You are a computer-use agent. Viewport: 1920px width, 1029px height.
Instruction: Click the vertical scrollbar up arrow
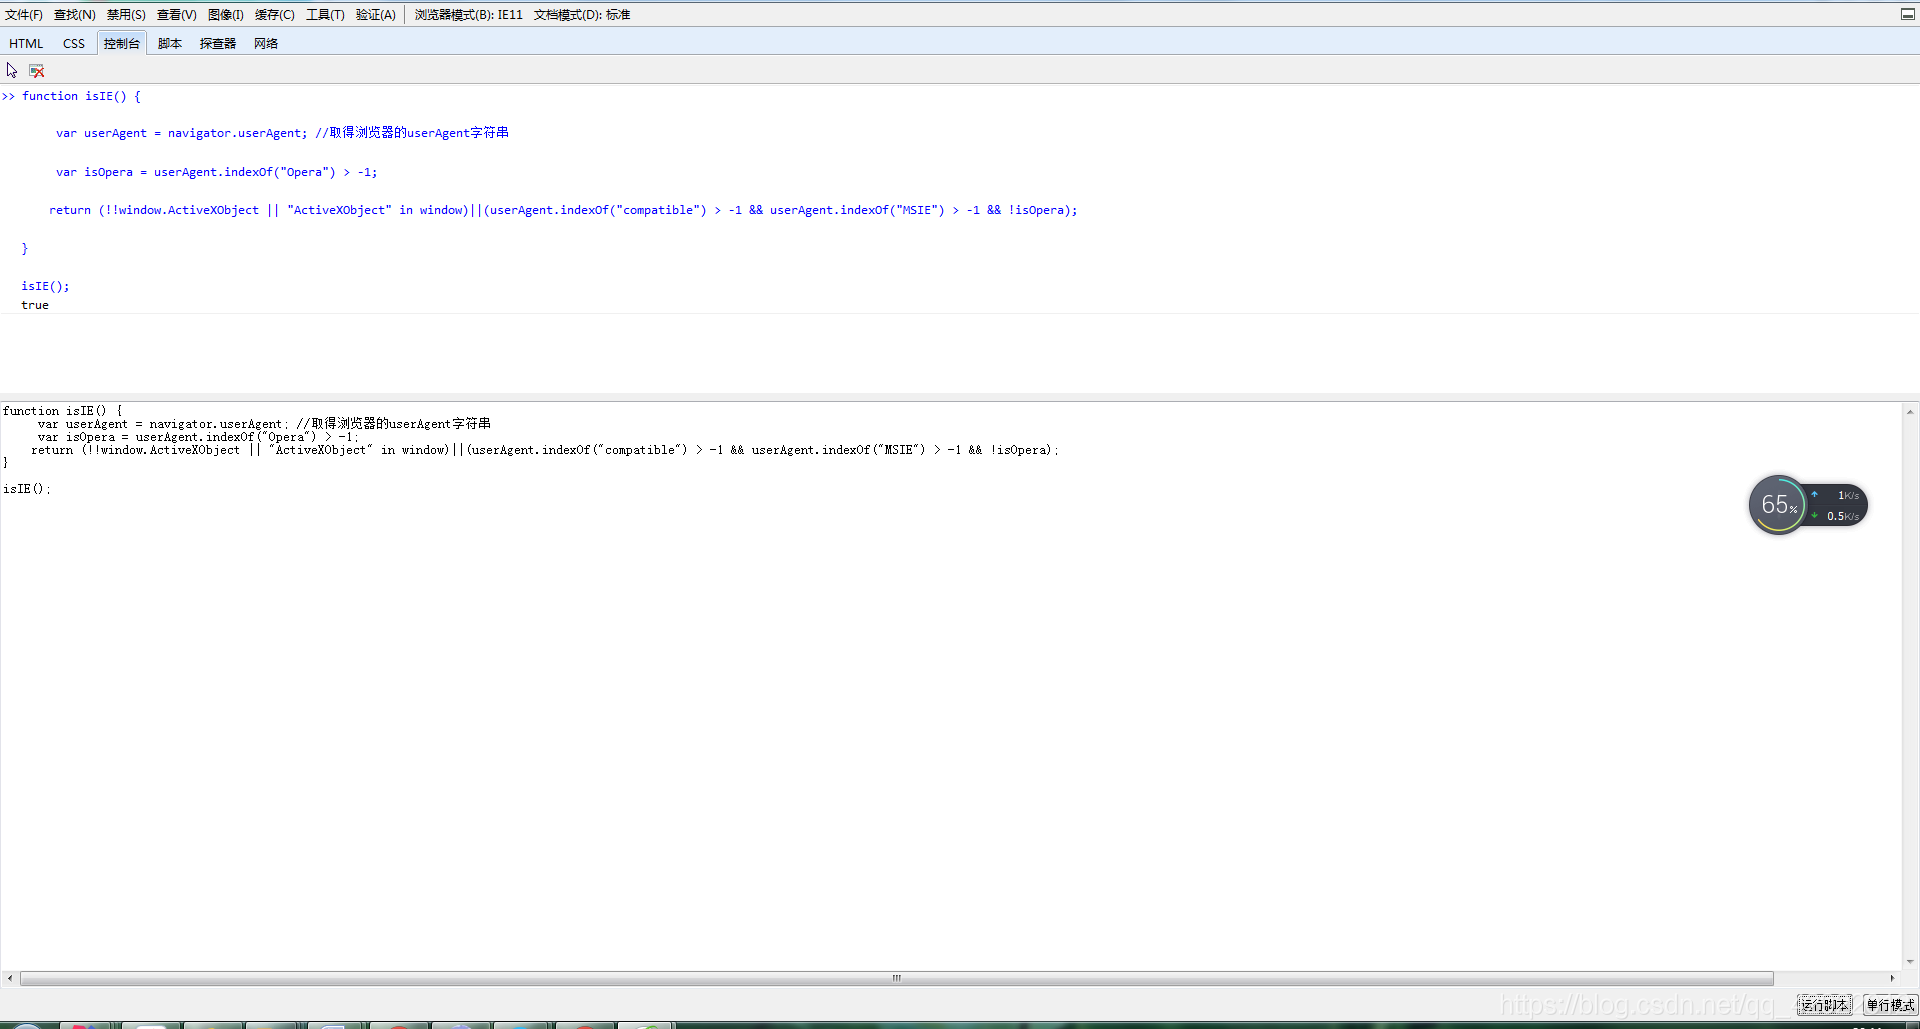(1910, 411)
